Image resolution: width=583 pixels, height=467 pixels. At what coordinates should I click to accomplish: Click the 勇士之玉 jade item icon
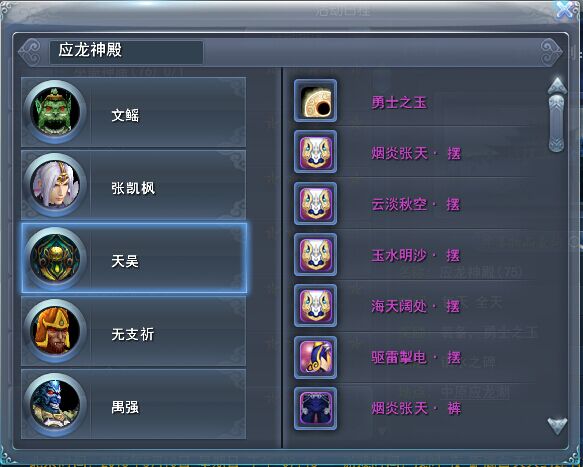[316, 101]
